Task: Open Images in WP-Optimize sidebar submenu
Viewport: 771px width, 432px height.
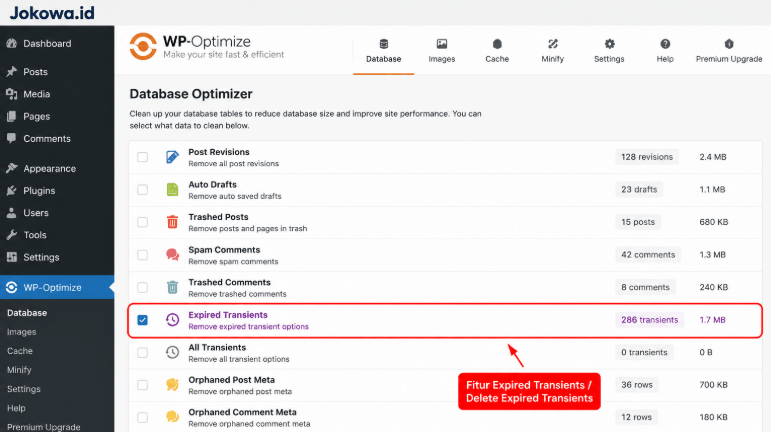Action: [22, 332]
